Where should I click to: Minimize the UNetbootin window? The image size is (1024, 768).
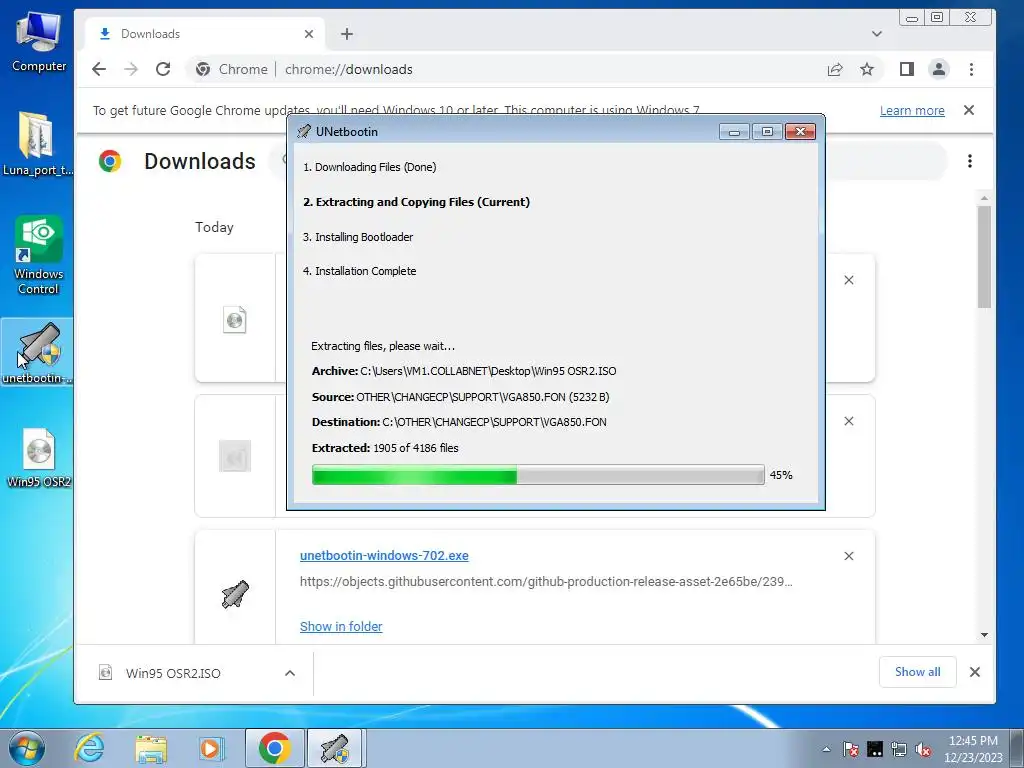[x=734, y=132]
